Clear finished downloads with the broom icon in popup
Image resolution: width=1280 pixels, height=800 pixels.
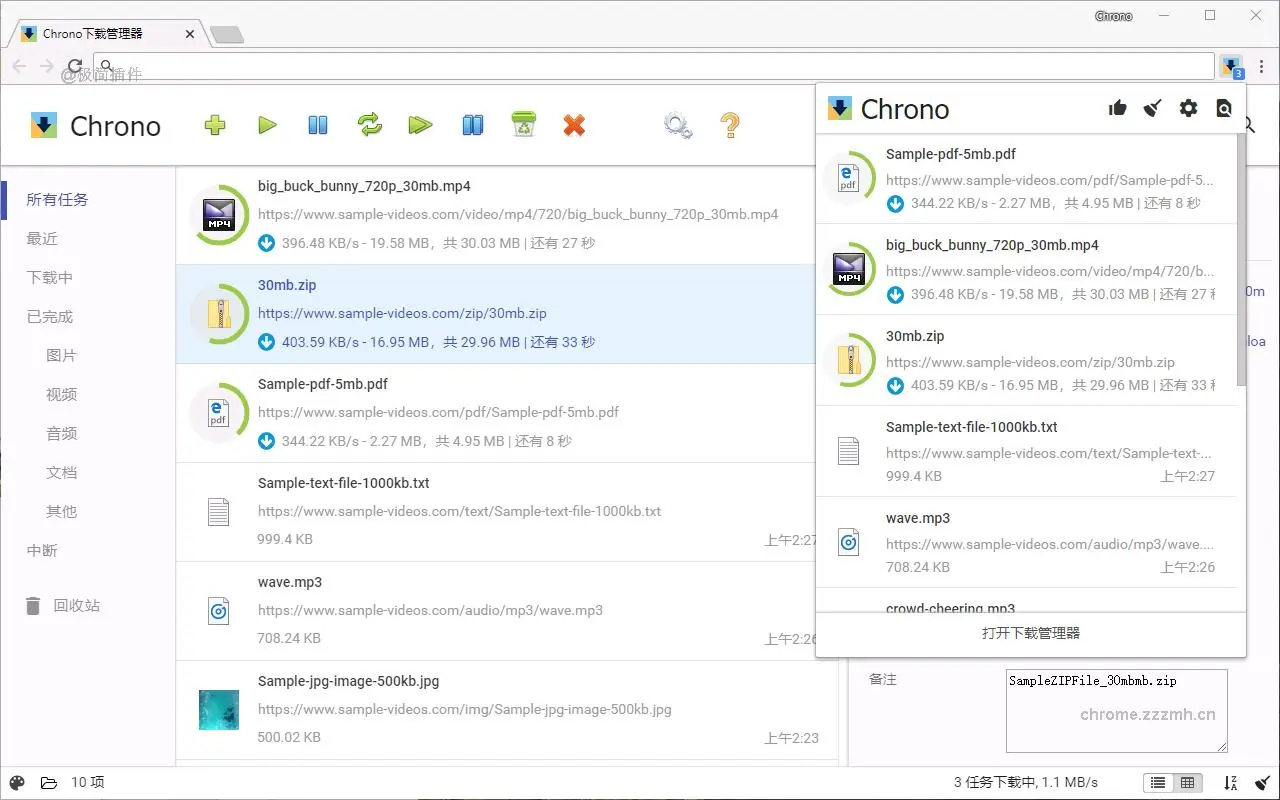click(1152, 108)
